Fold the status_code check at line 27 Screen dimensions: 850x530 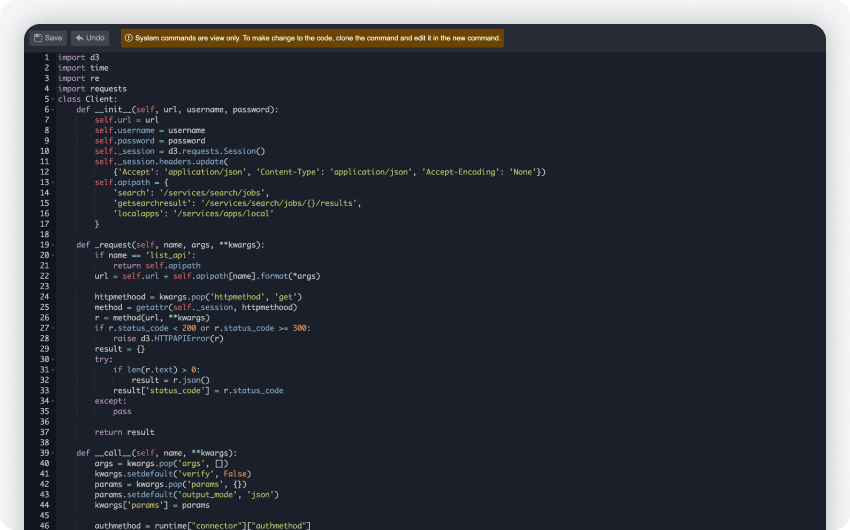(52, 328)
